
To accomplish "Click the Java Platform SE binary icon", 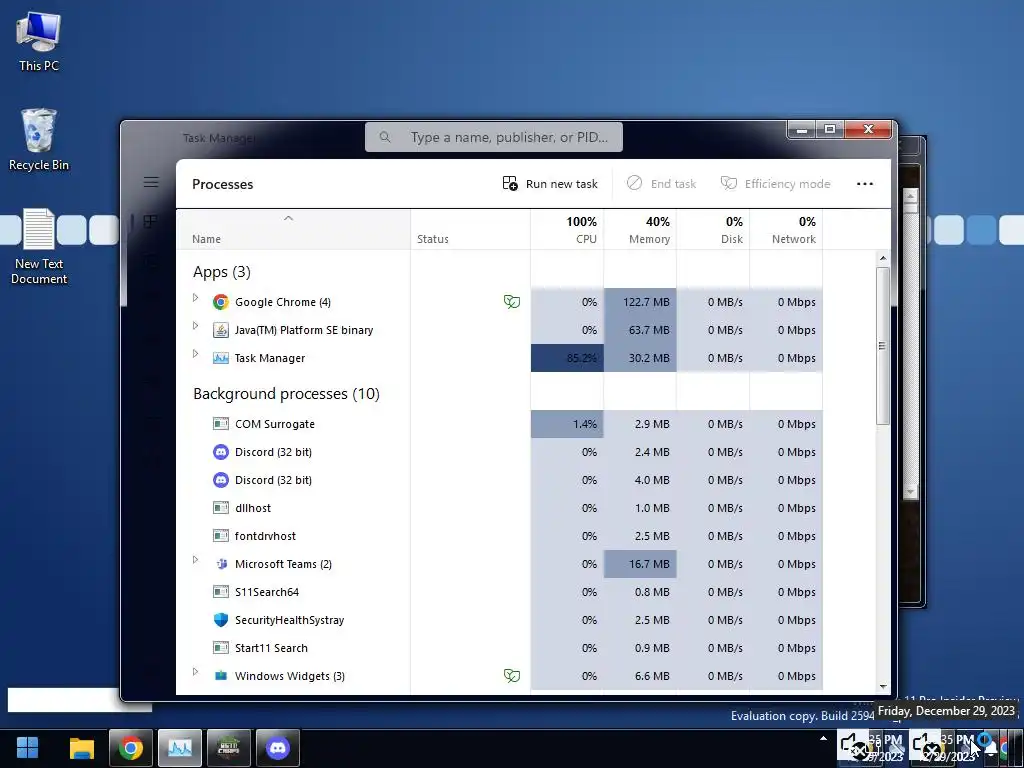I will point(221,330).
